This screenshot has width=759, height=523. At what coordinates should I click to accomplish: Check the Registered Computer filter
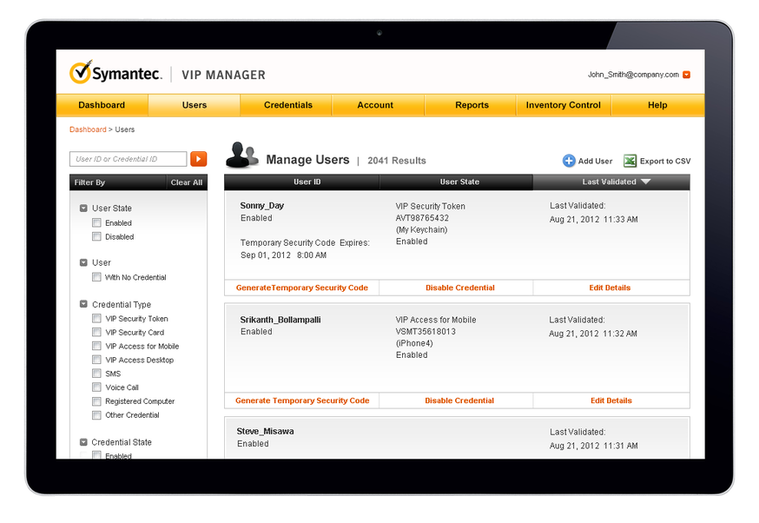click(97, 401)
